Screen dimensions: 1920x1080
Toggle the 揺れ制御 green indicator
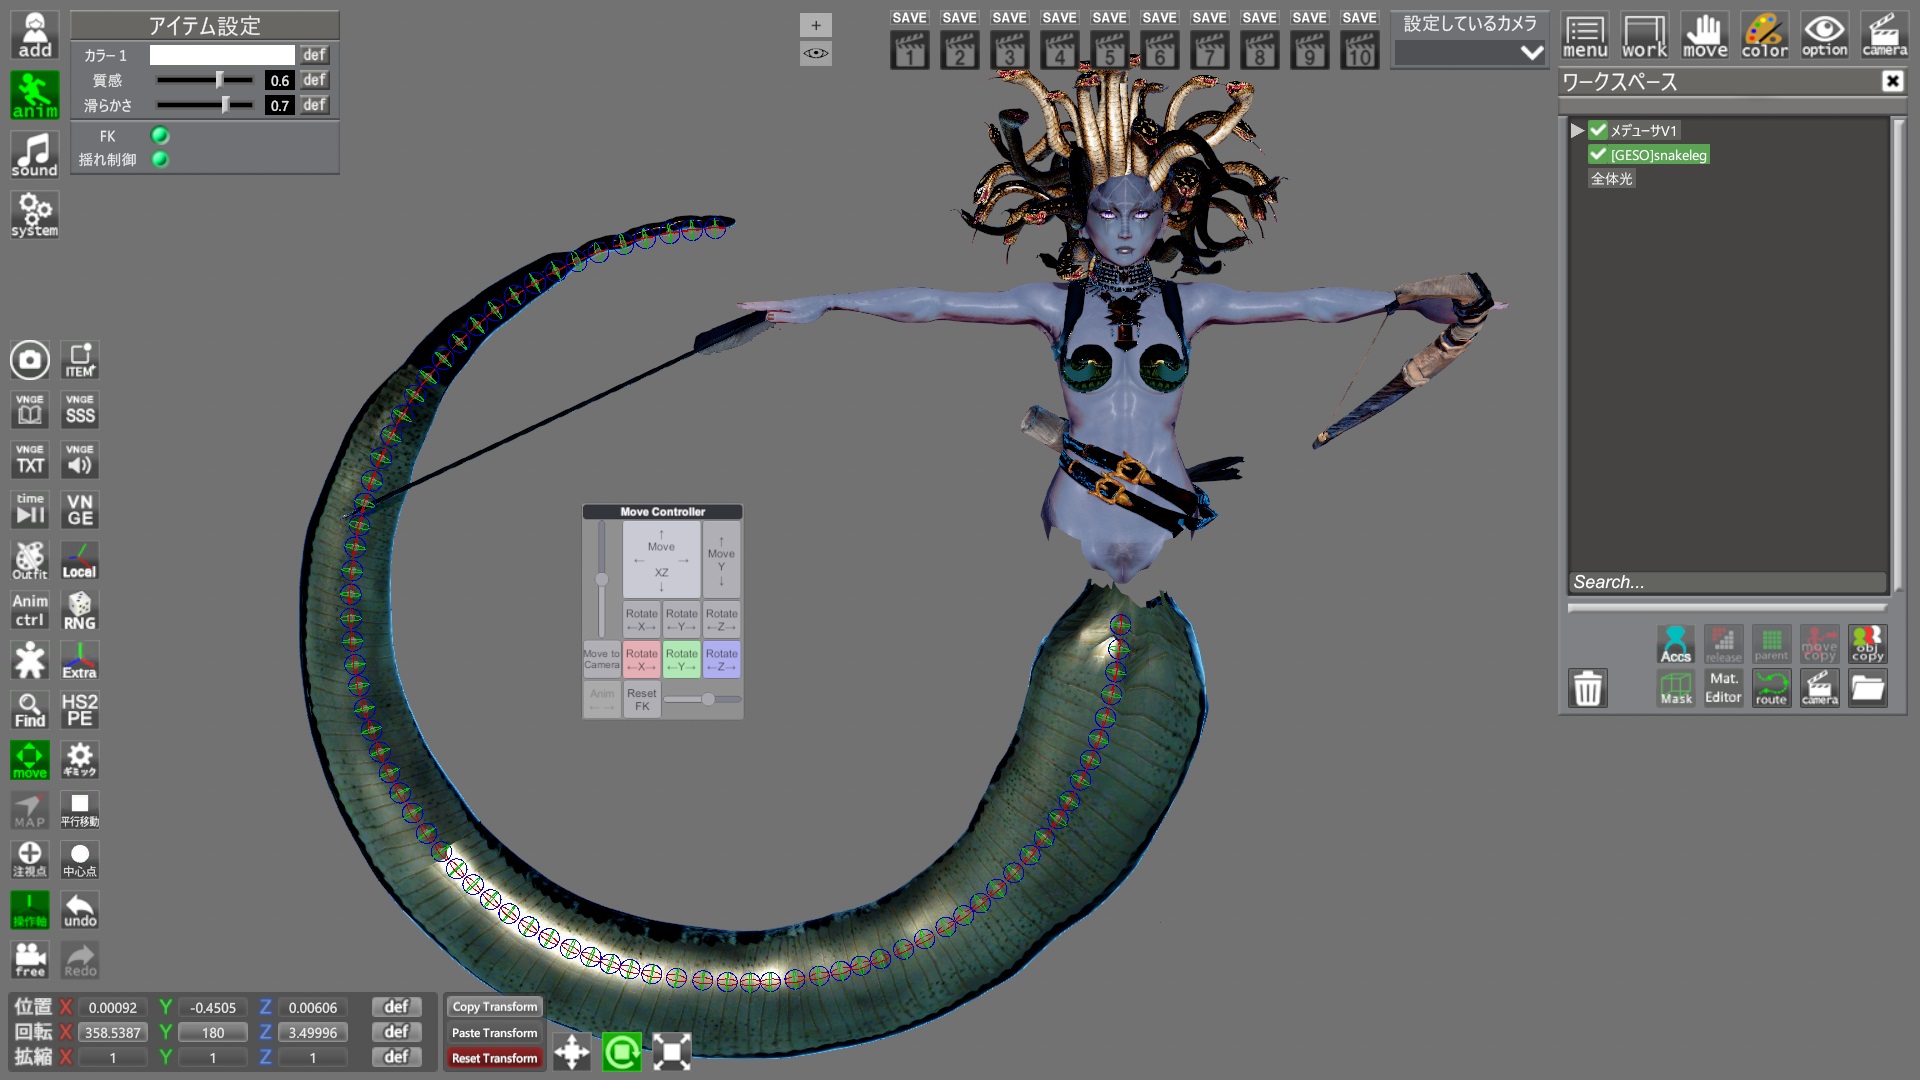[160, 159]
